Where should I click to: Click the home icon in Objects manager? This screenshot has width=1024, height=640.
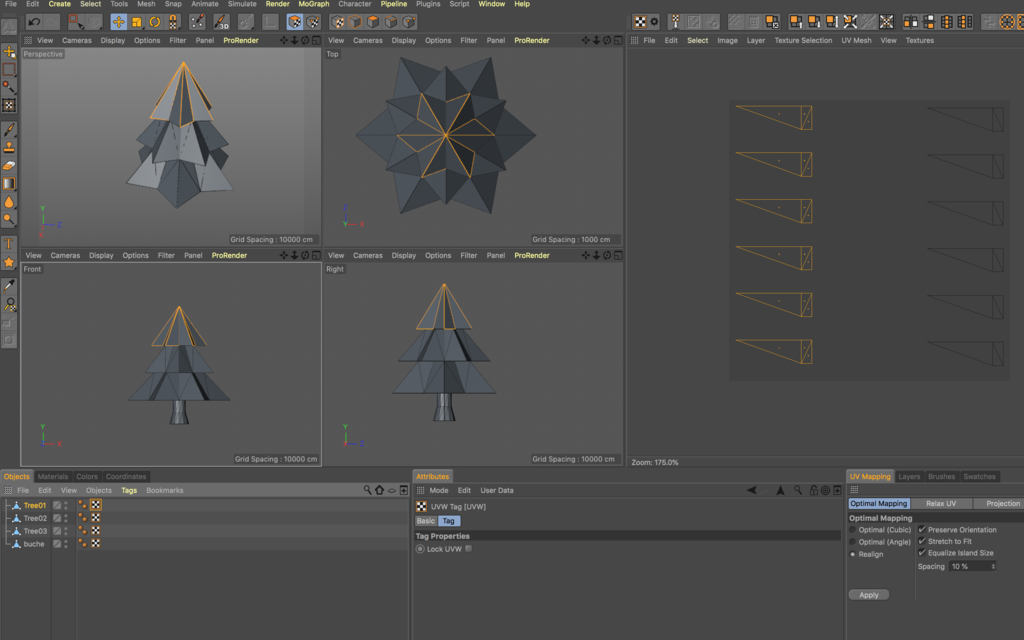point(379,490)
